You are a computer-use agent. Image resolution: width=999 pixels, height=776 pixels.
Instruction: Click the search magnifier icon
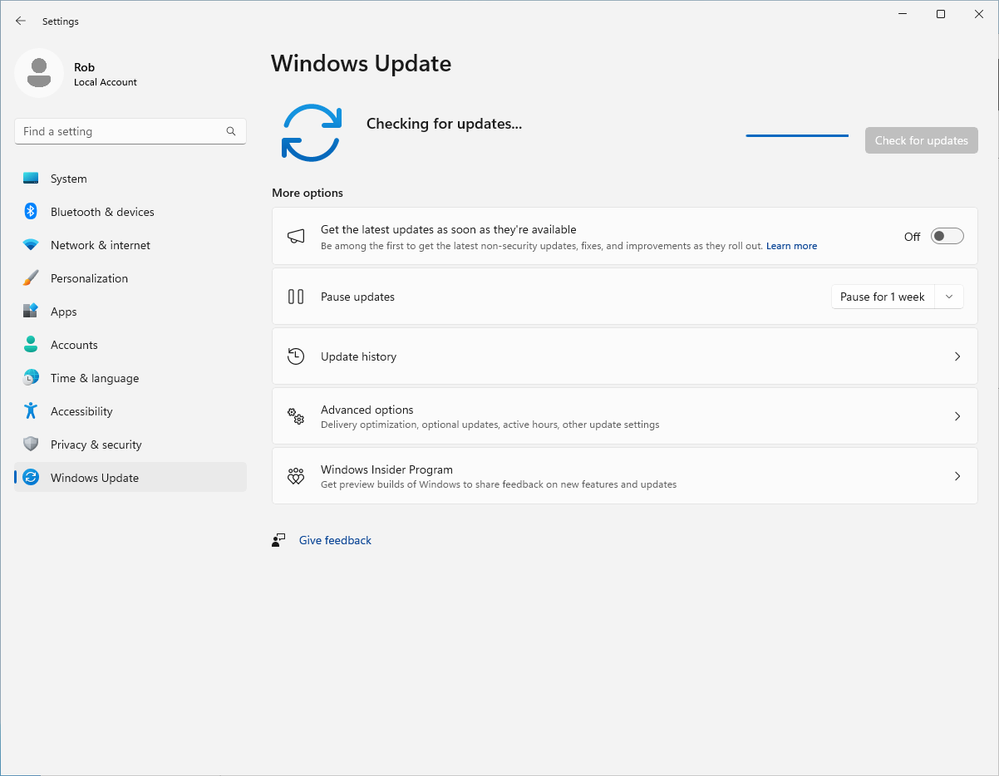tap(231, 131)
